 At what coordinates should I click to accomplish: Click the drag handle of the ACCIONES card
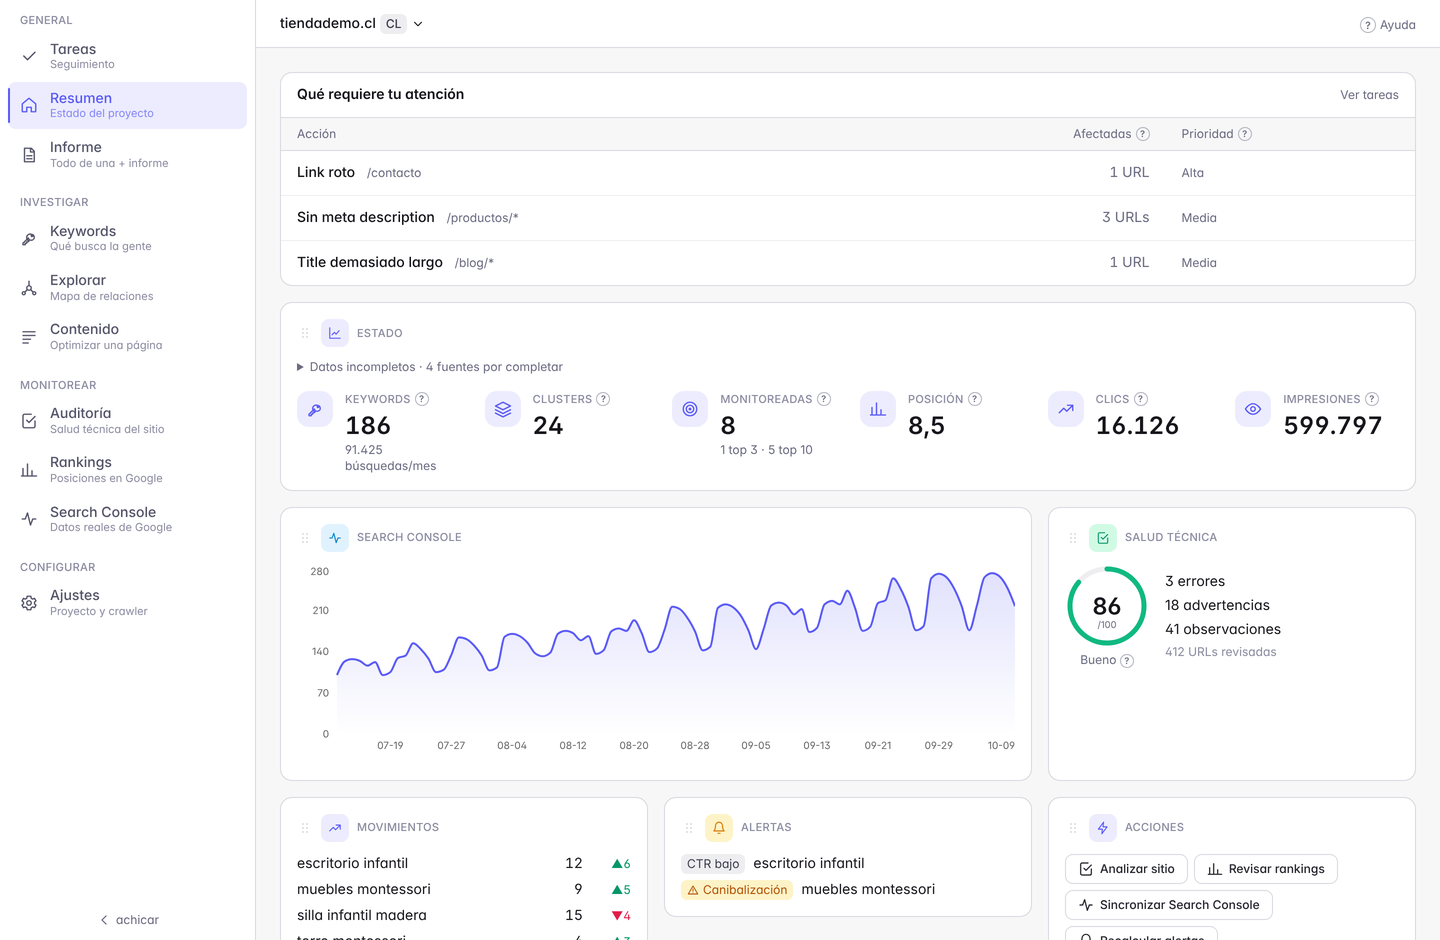click(x=1073, y=828)
